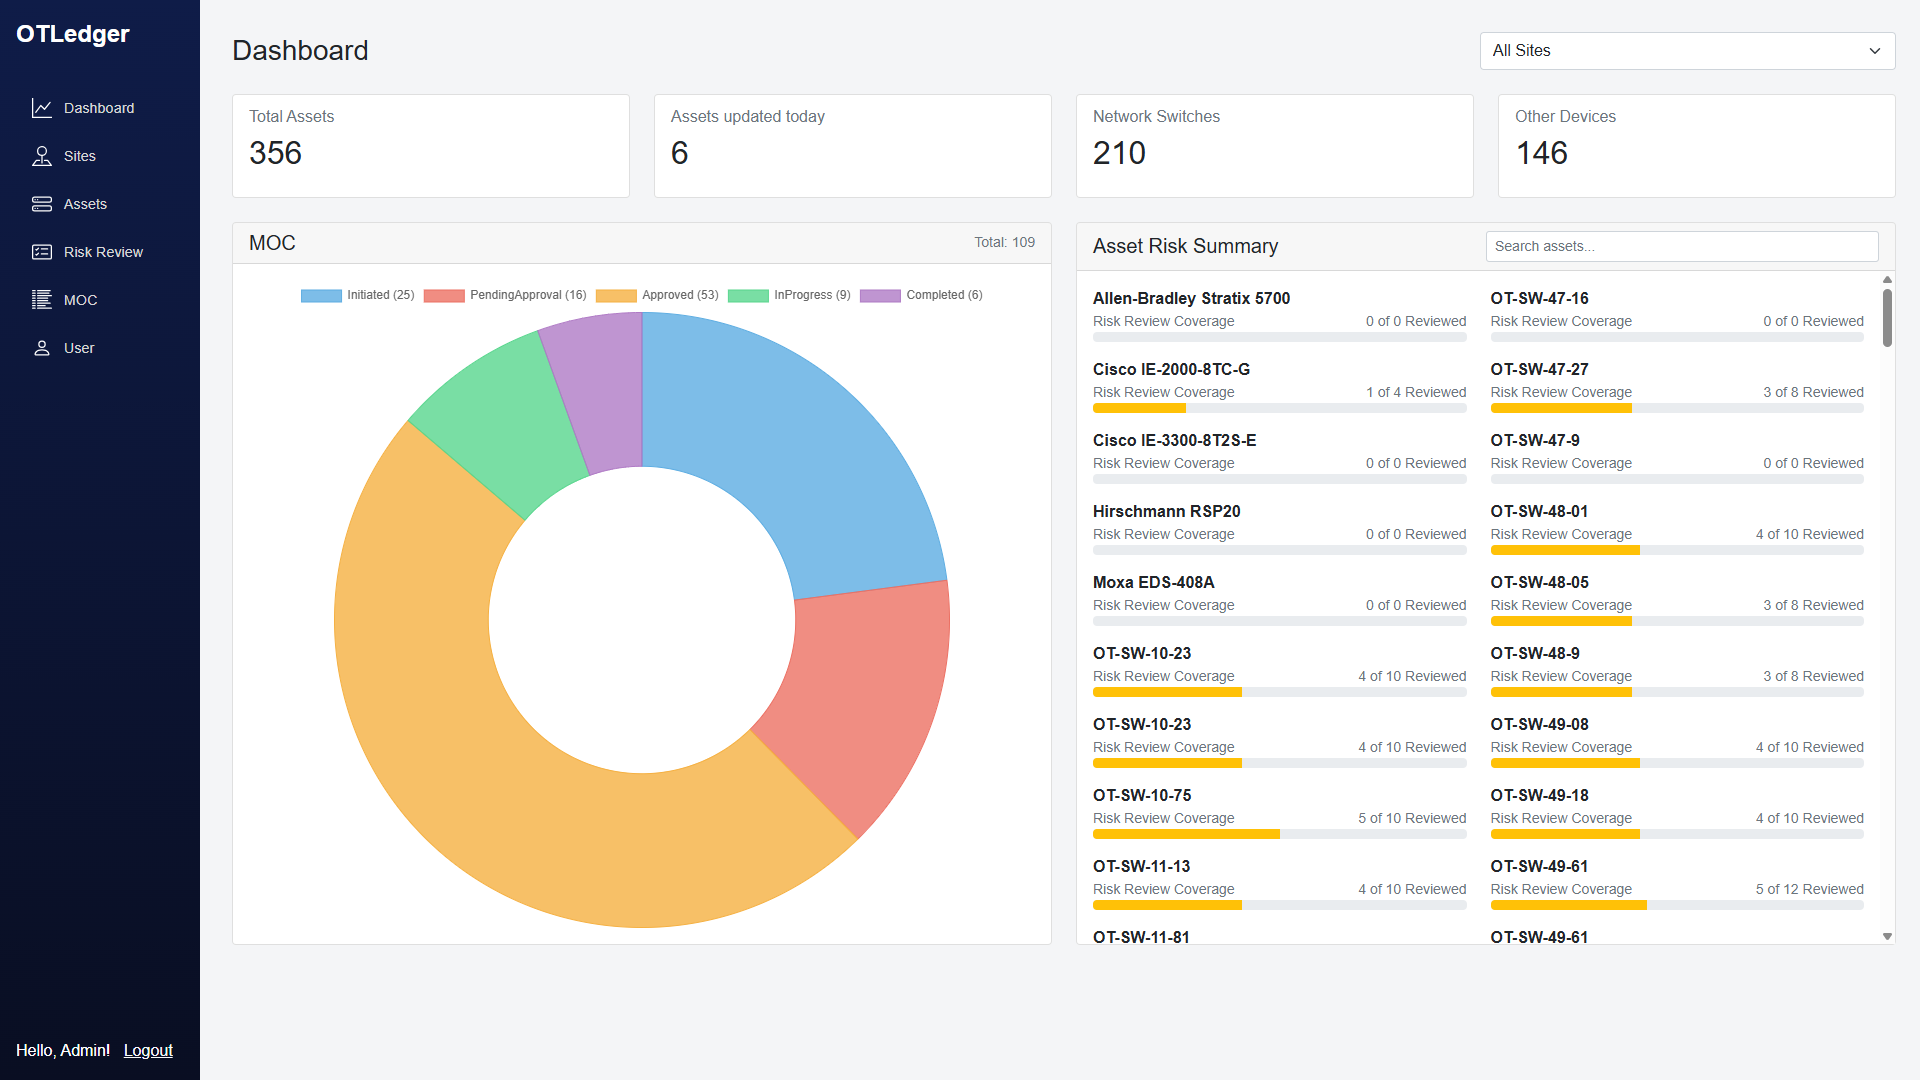Click the Logout link

(x=148, y=1050)
